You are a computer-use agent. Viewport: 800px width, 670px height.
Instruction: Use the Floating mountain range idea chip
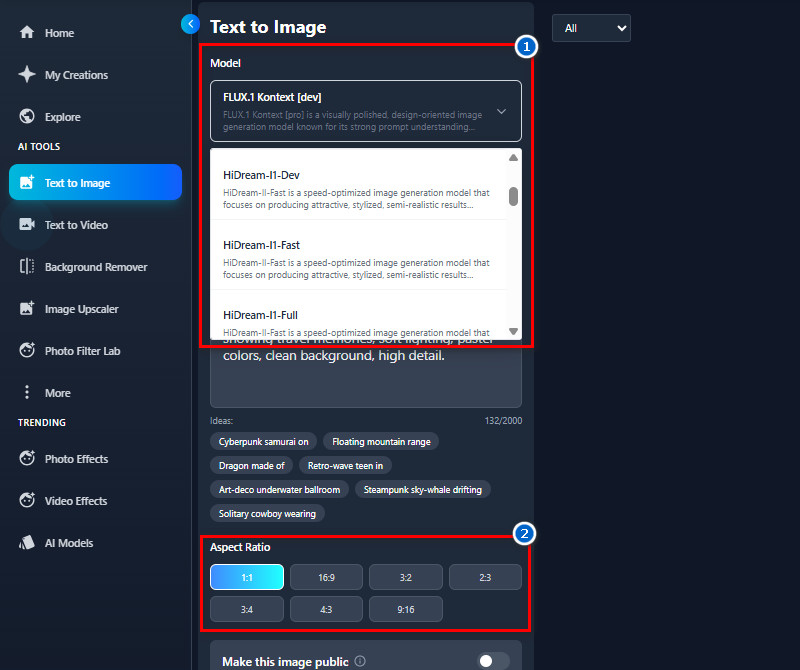click(381, 441)
